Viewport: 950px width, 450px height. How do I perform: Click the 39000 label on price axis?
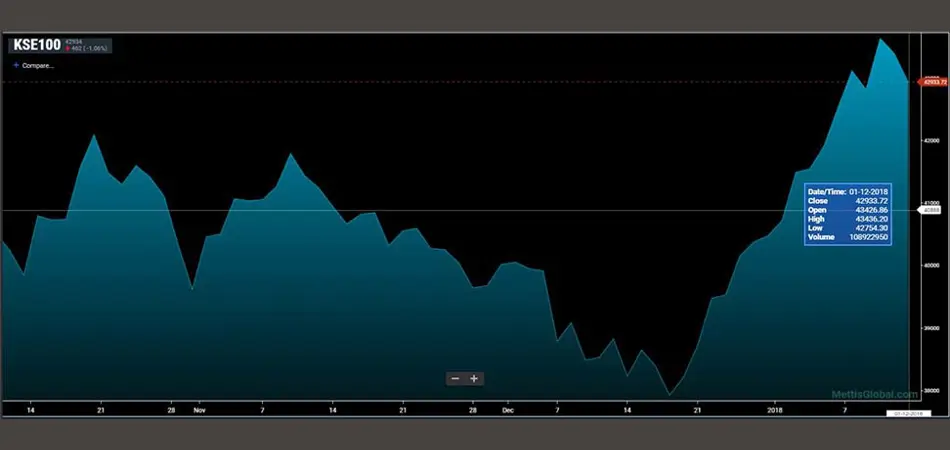(932, 328)
